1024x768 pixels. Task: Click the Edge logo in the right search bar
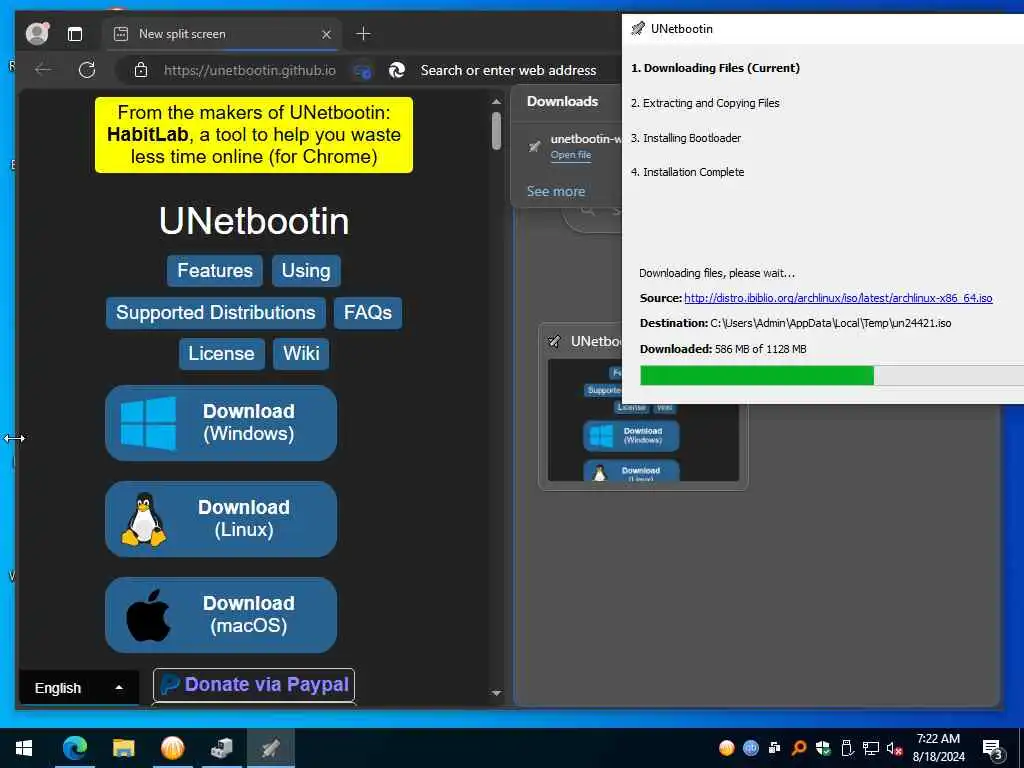[x=397, y=70]
